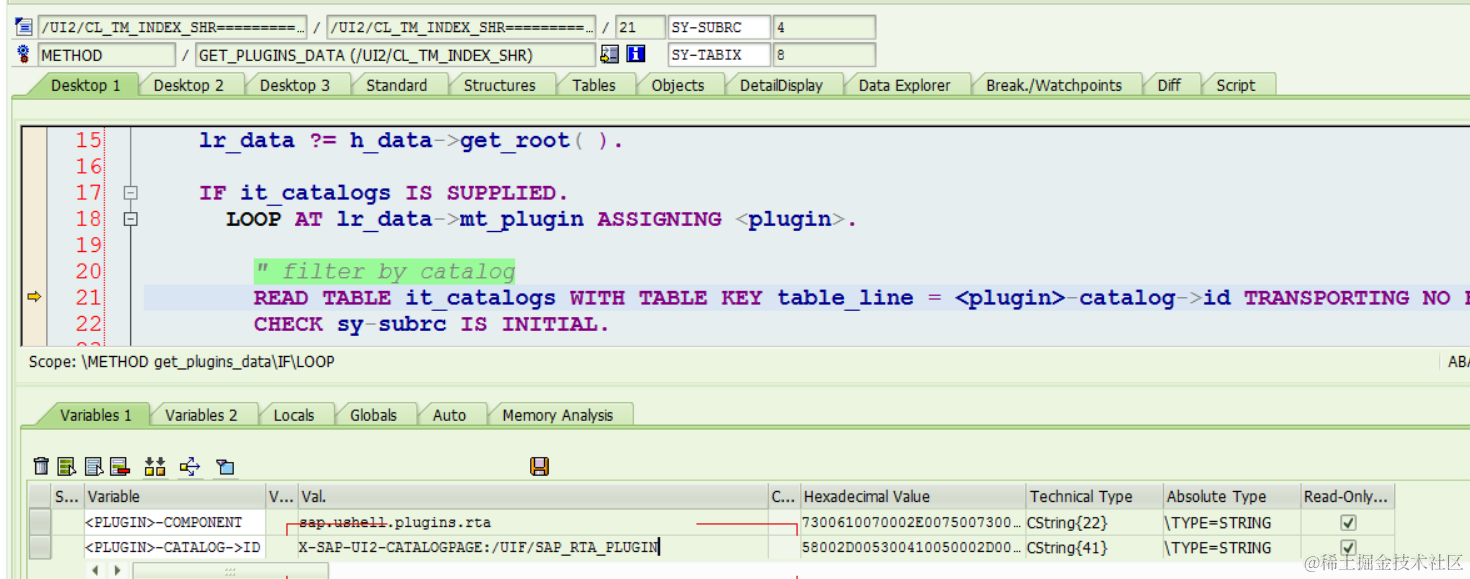Click the SY-SUBRC value field showing 4
The width and height of the screenshot is (1470, 579).
pyautogui.click(x=824, y=27)
